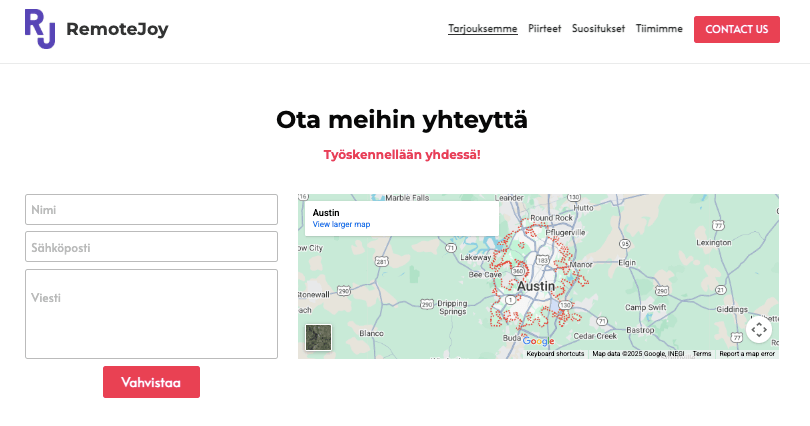The height and width of the screenshot is (426, 810).
Task: Switch map to satellite view thumbnail
Action: (x=318, y=338)
